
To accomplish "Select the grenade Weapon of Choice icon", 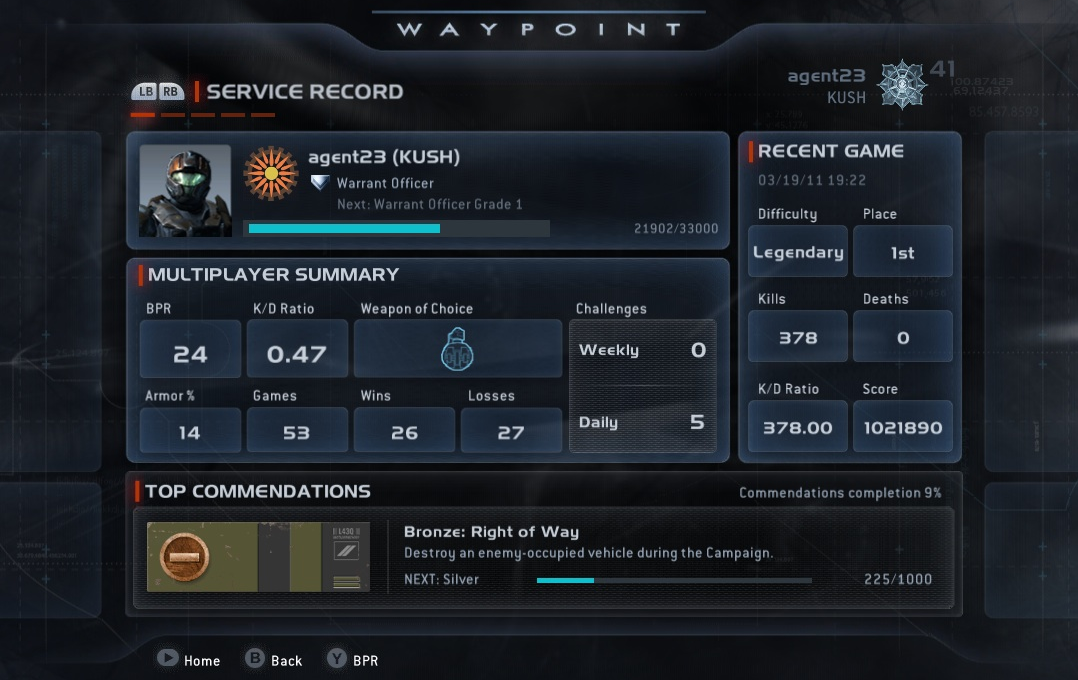I will (x=457, y=349).
